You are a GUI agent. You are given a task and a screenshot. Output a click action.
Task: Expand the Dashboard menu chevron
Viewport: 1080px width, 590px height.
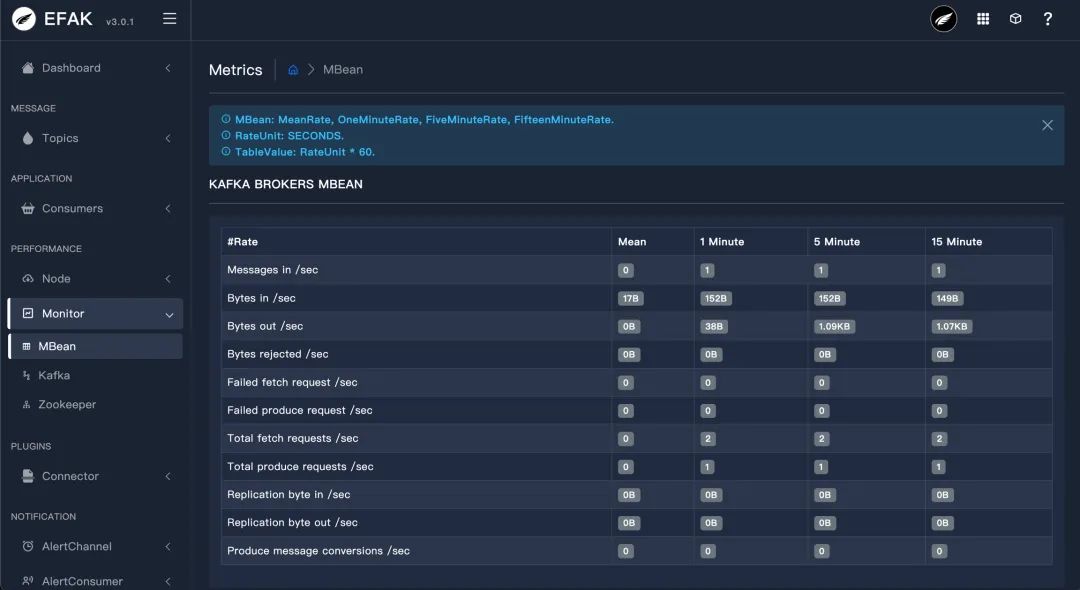(168, 67)
